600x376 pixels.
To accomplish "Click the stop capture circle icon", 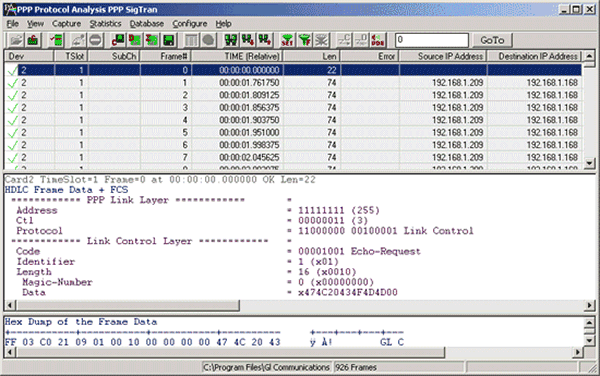I will tap(96, 40).
